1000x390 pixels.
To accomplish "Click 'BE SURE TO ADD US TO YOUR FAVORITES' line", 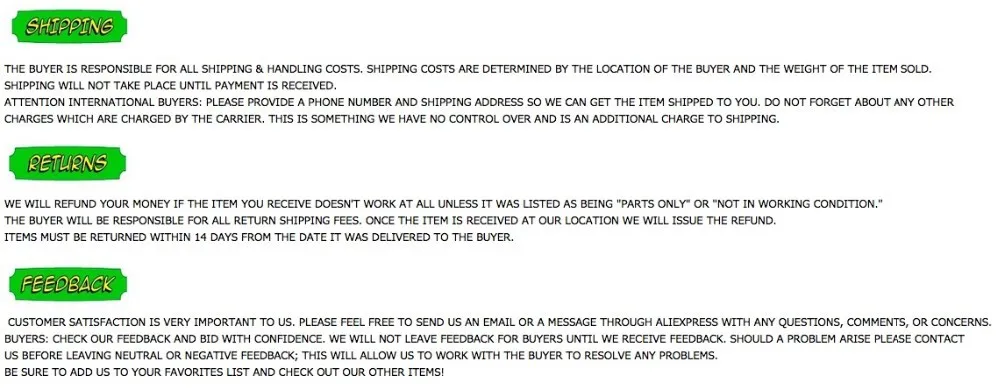I will [x=224, y=372].
